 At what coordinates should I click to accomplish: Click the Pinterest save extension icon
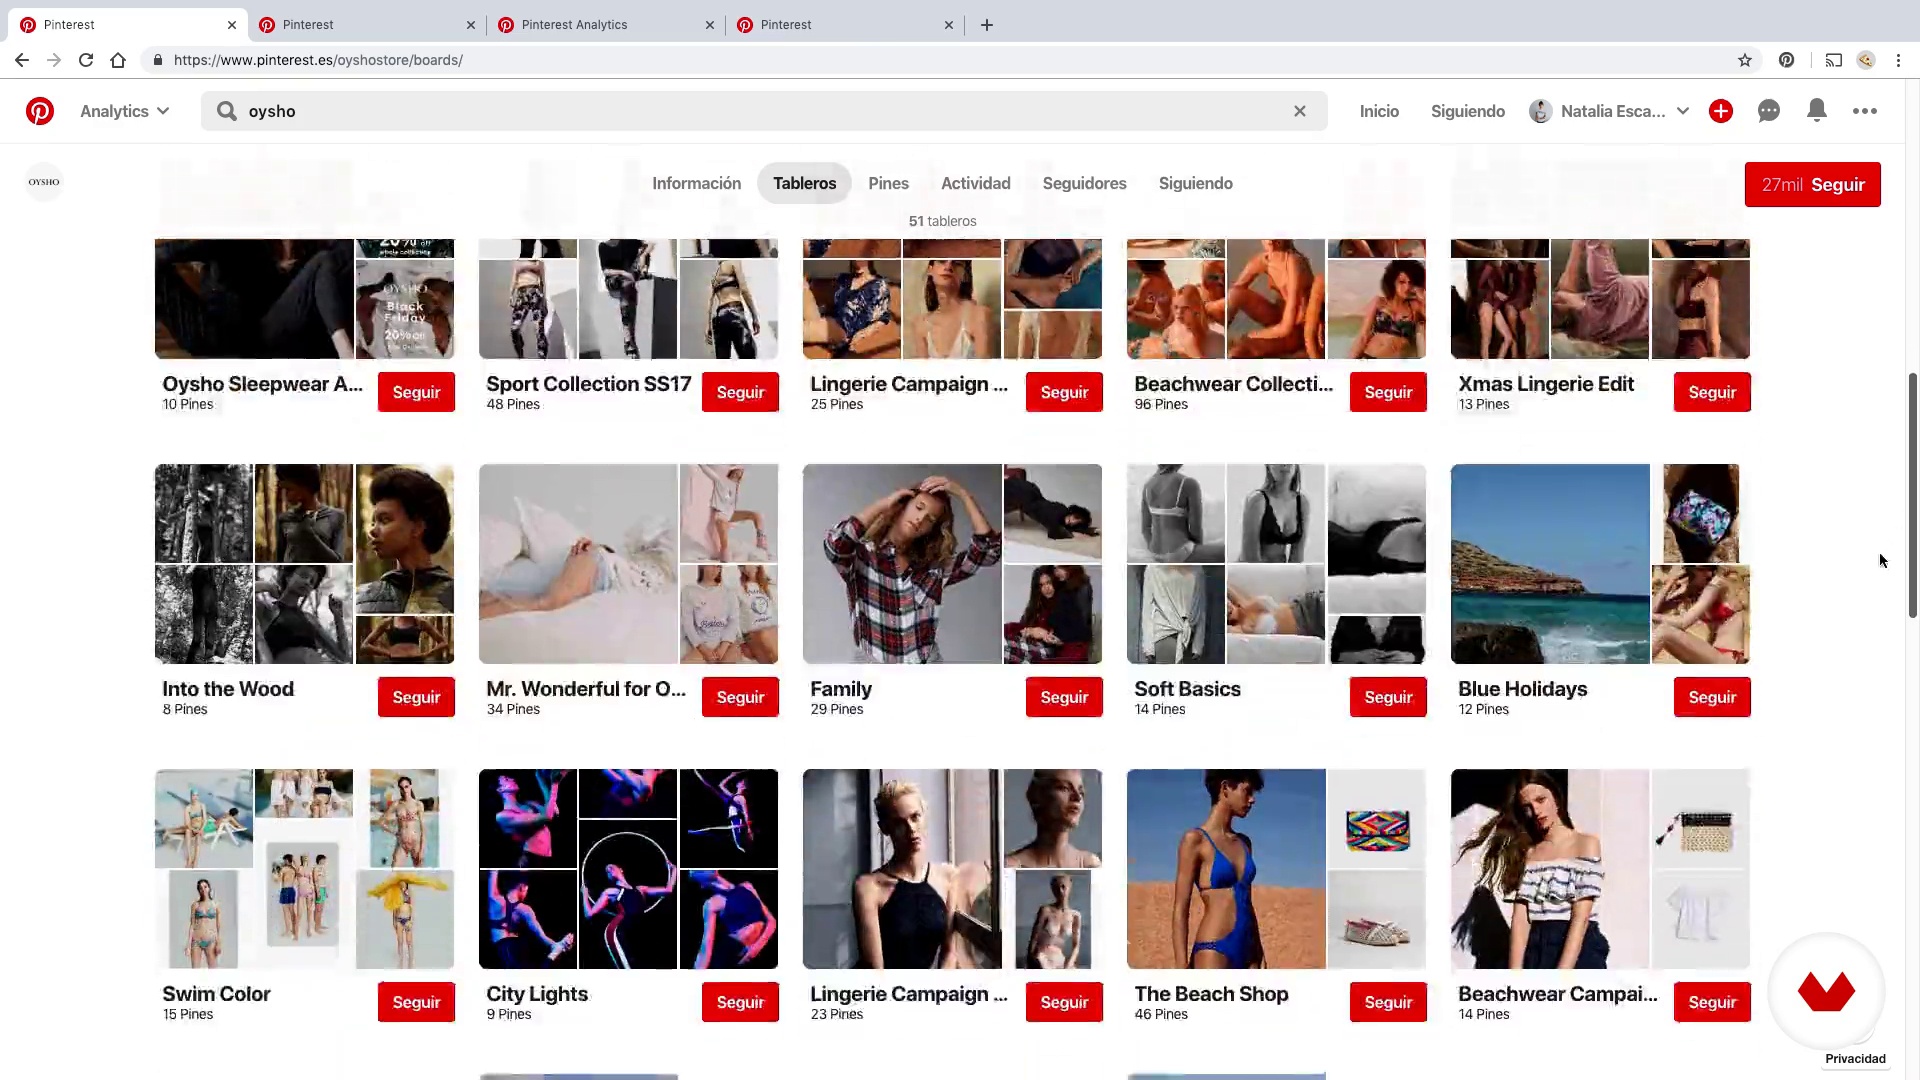(1787, 60)
